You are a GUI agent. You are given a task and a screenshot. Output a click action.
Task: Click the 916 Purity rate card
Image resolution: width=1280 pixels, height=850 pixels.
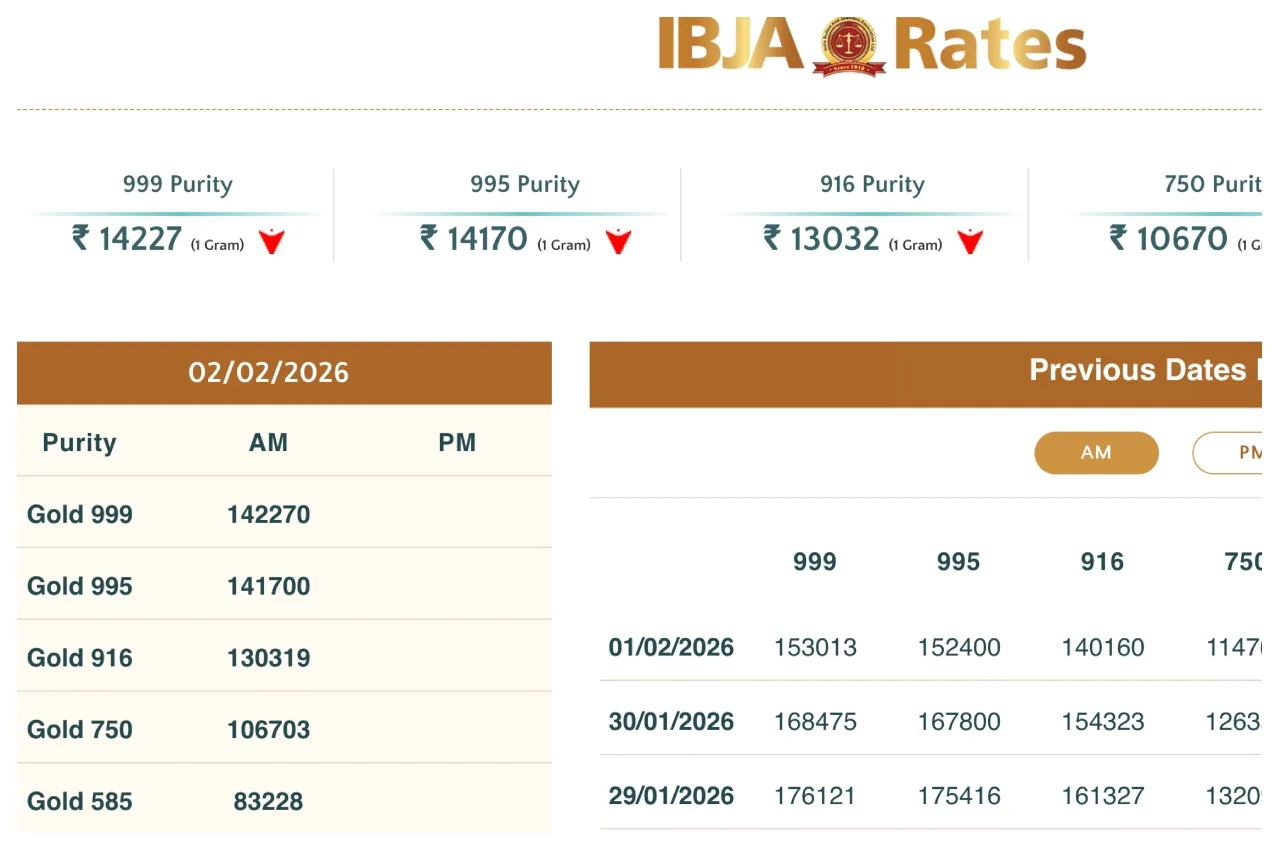coord(872,214)
